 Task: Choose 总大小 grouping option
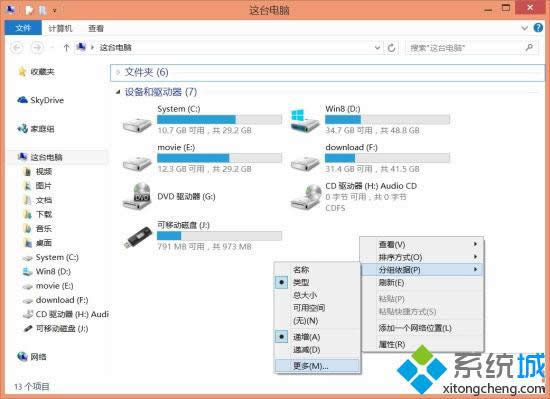click(305, 295)
